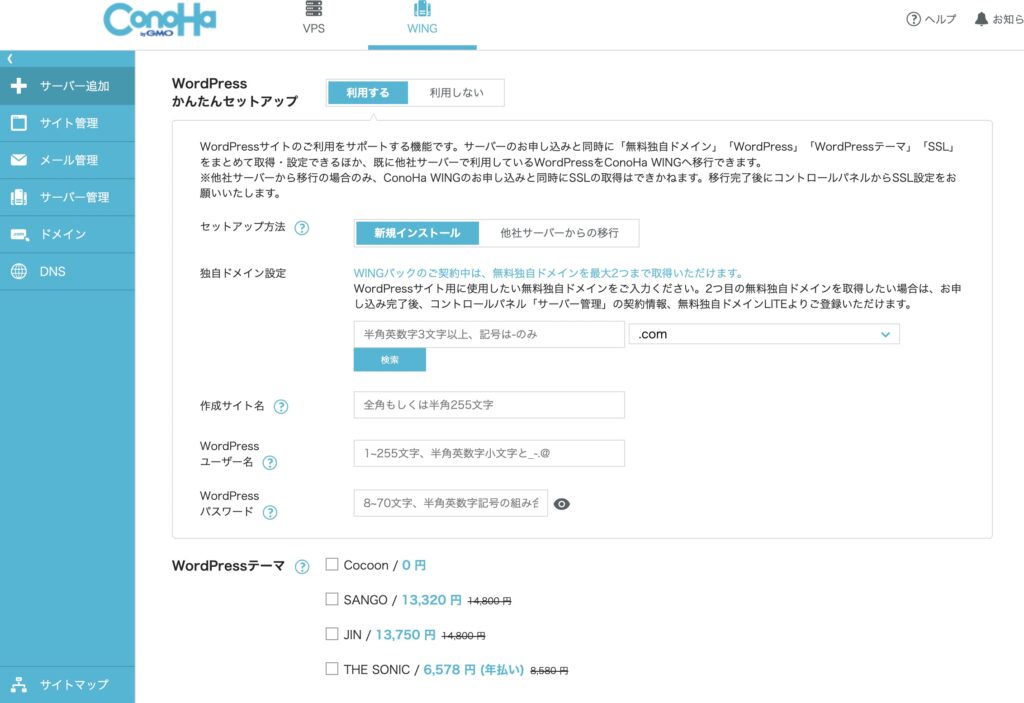Click the 作成サイト名 input field
This screenshot has width=1024, height=703.
(489, 405)
